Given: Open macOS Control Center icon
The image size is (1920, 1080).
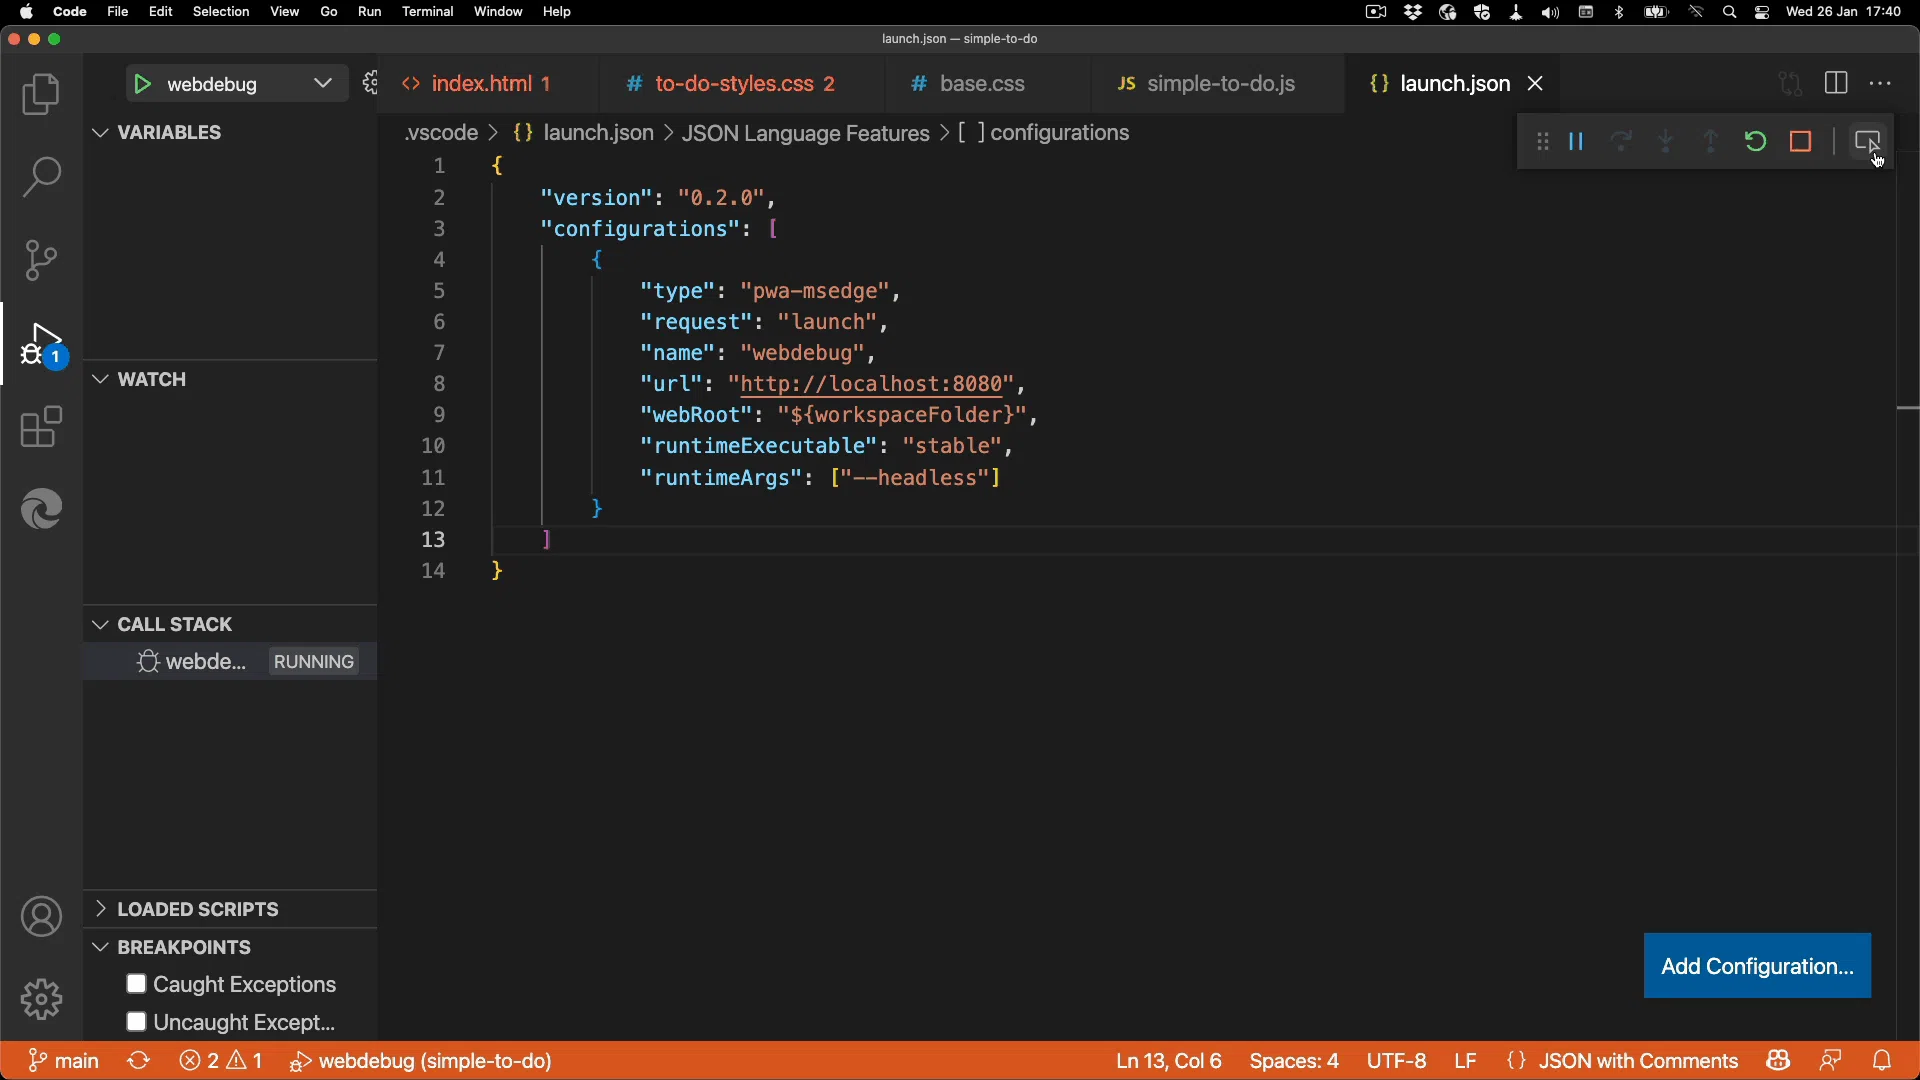Looking at the screenshot, I should [x=1763, y=12].
